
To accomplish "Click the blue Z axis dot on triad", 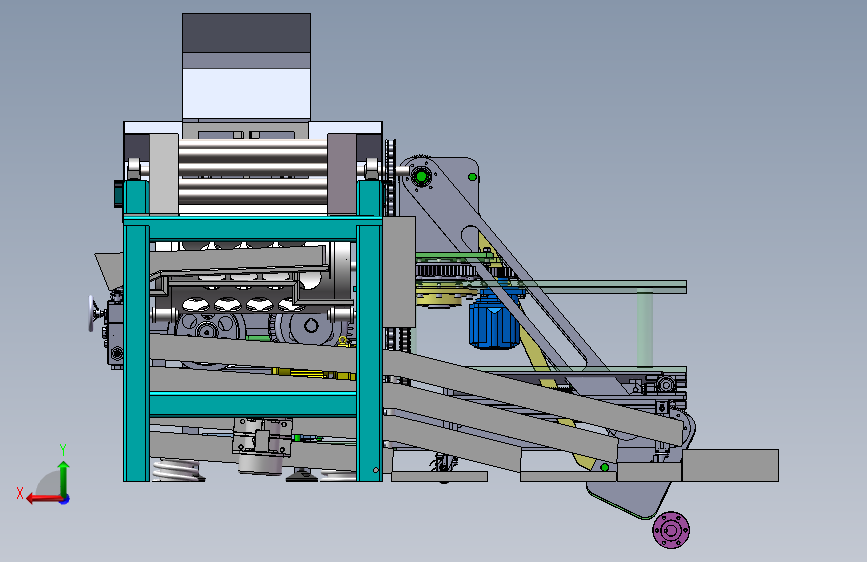I will tap(65, 499).
